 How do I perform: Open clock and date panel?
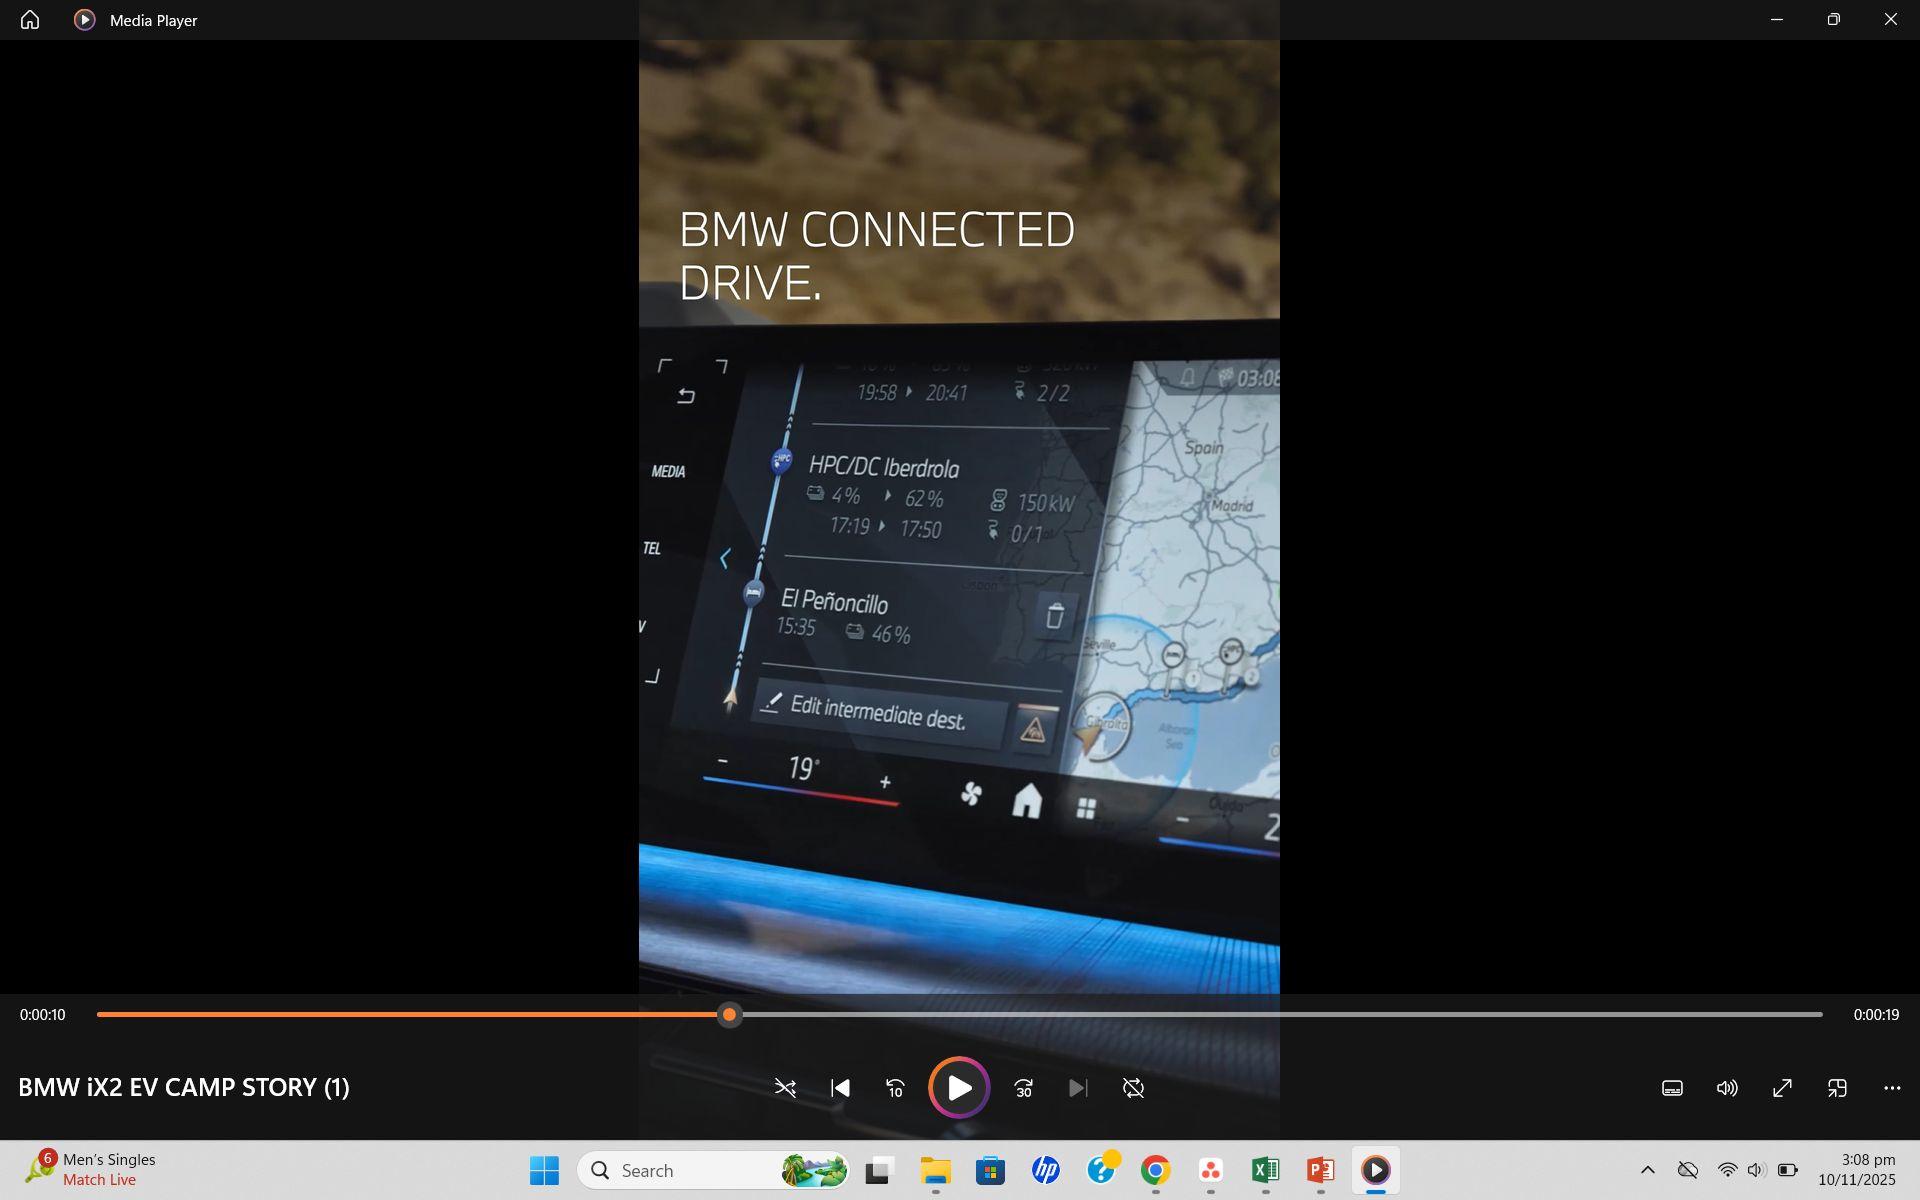pos(1857,1169)
